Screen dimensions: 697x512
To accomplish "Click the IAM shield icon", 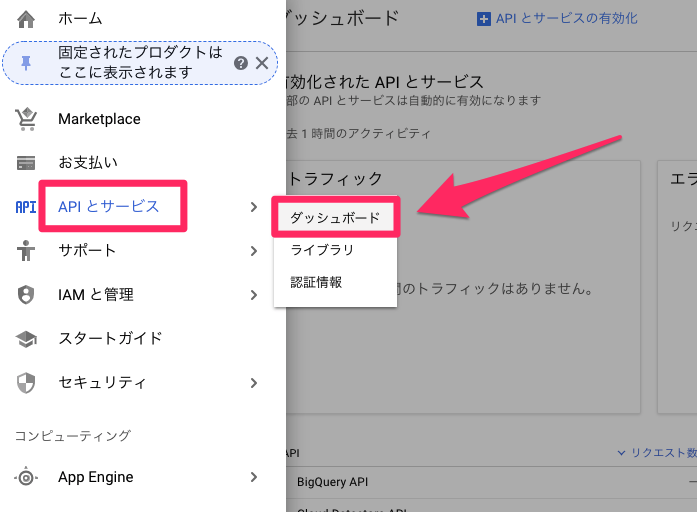I will [26, 295].
